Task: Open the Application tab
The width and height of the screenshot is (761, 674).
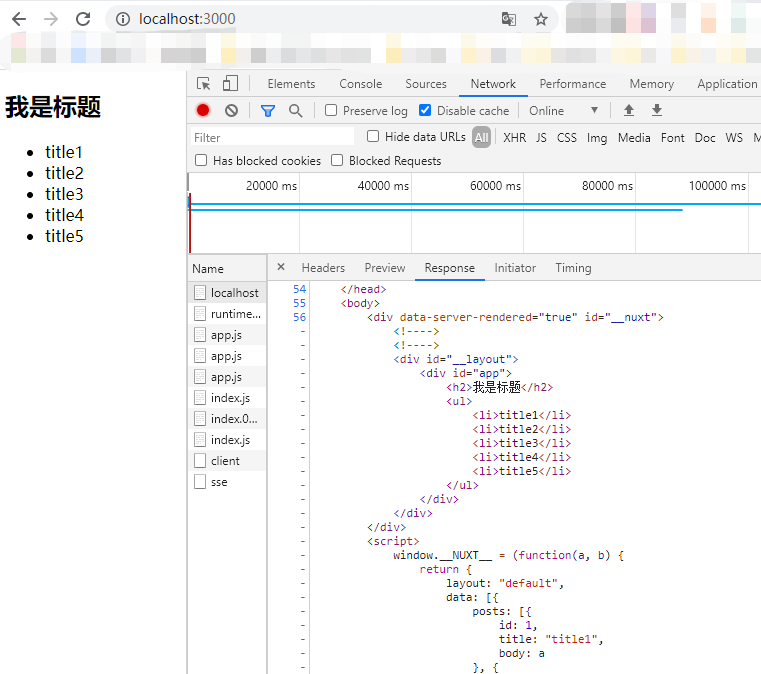Action: [x=727, y=84]
